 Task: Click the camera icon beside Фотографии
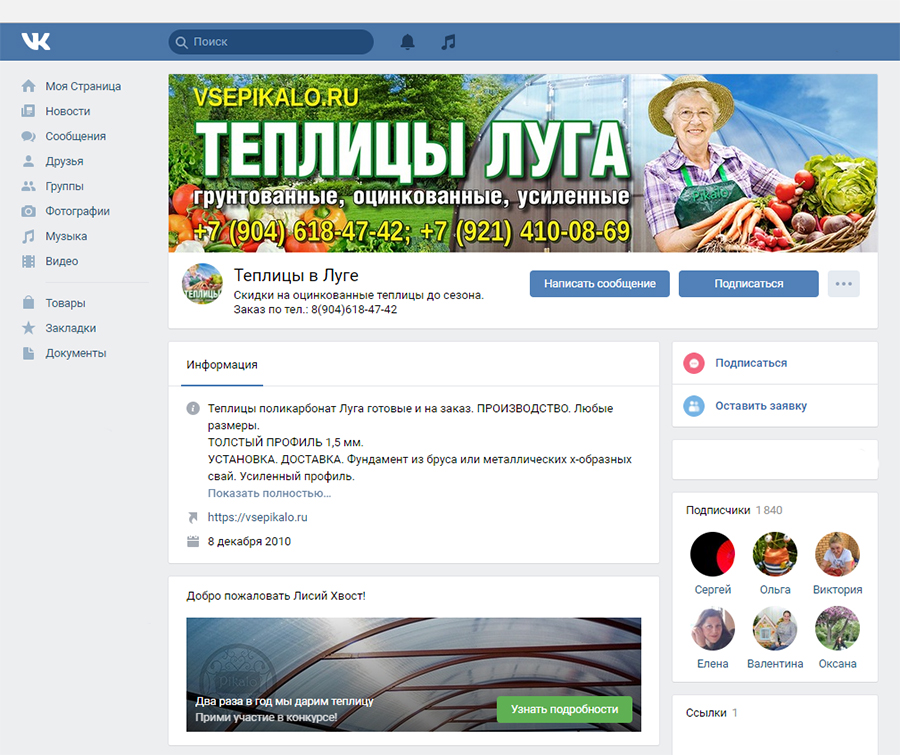pyautogui.click(x=28, y=211)
